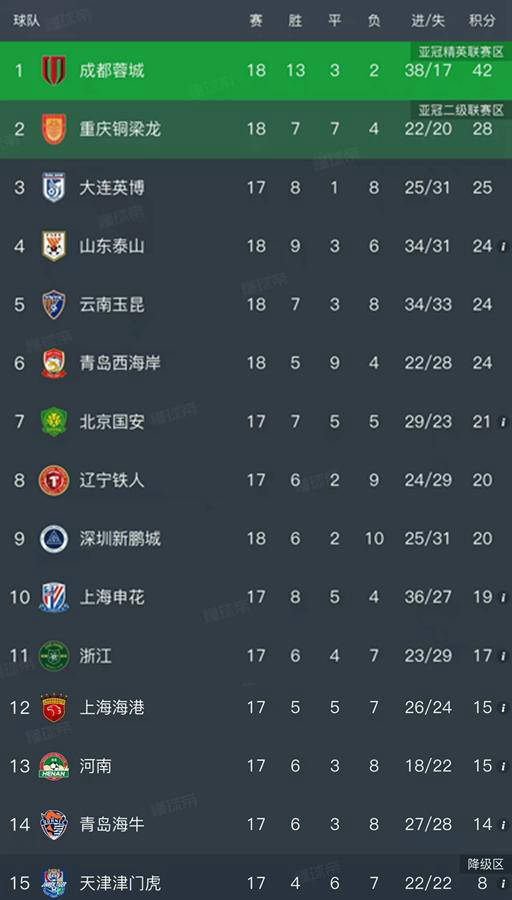Click info icon beside 北京国安 points
This screenshot has height=900, width=512.
(503, 422)
